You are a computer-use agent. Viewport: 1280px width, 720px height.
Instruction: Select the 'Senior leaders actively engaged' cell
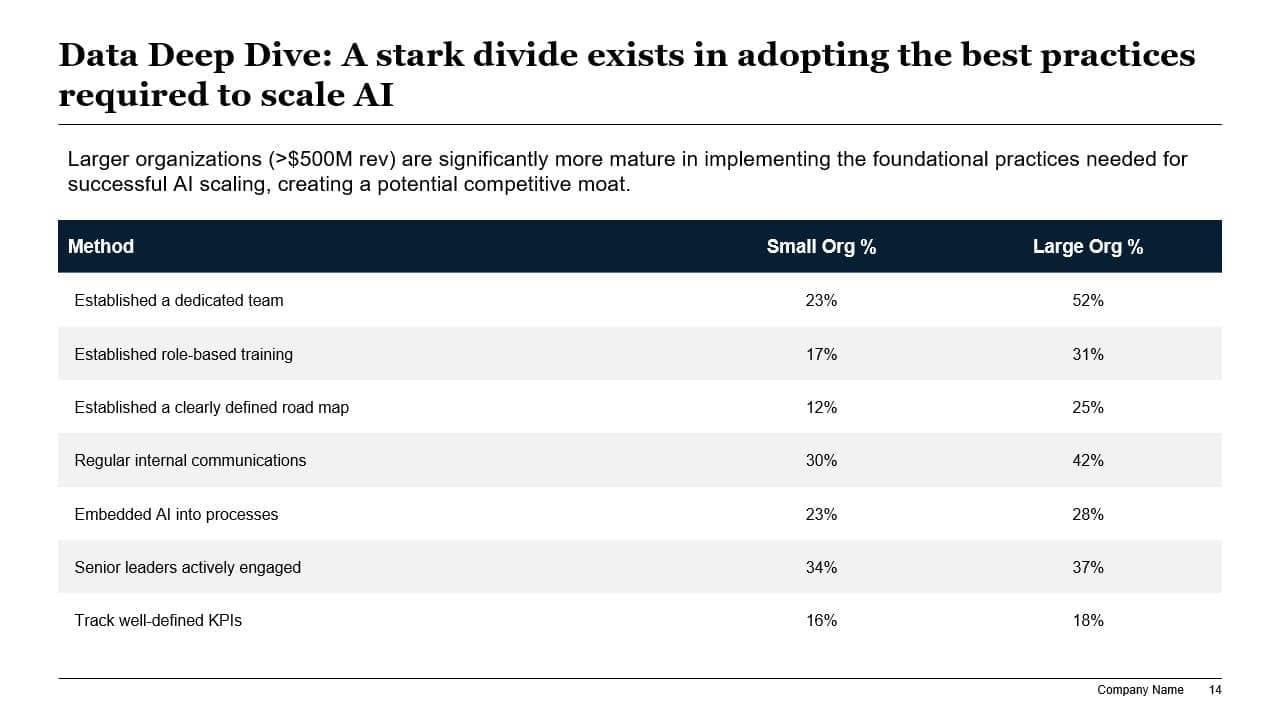(x=188, y=567)
